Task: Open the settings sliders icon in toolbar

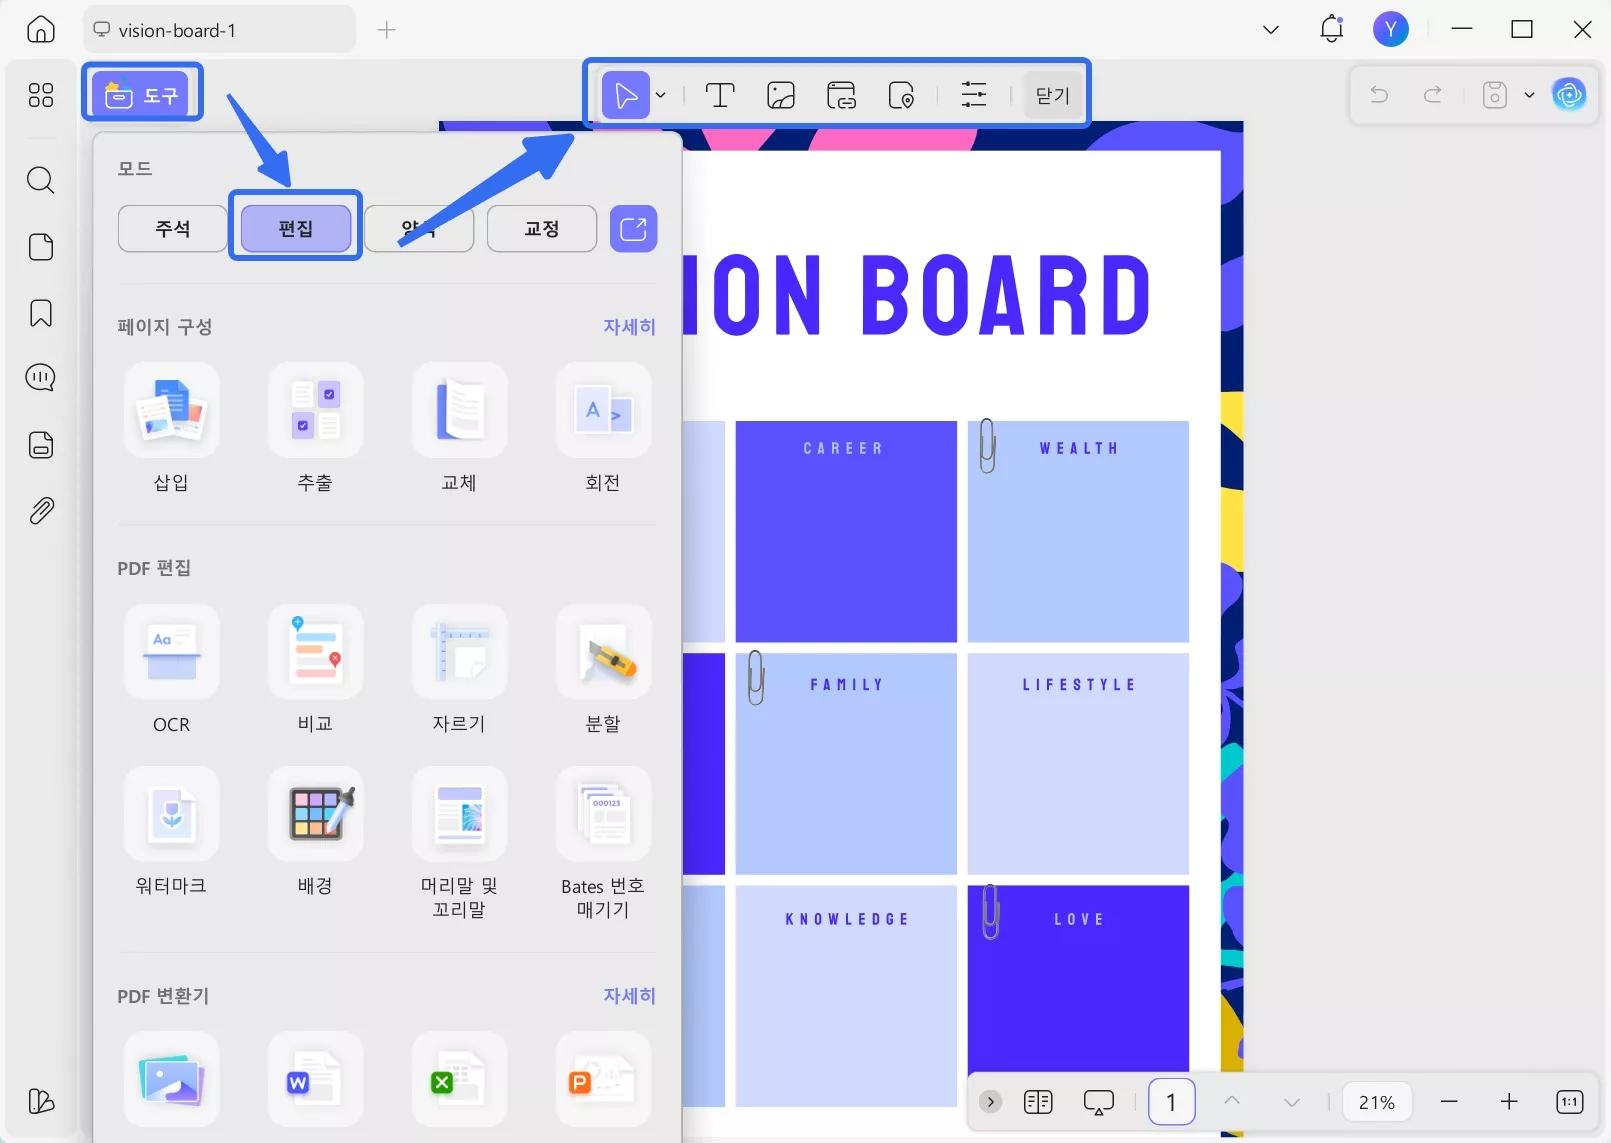Action: (x=974, y=95)
